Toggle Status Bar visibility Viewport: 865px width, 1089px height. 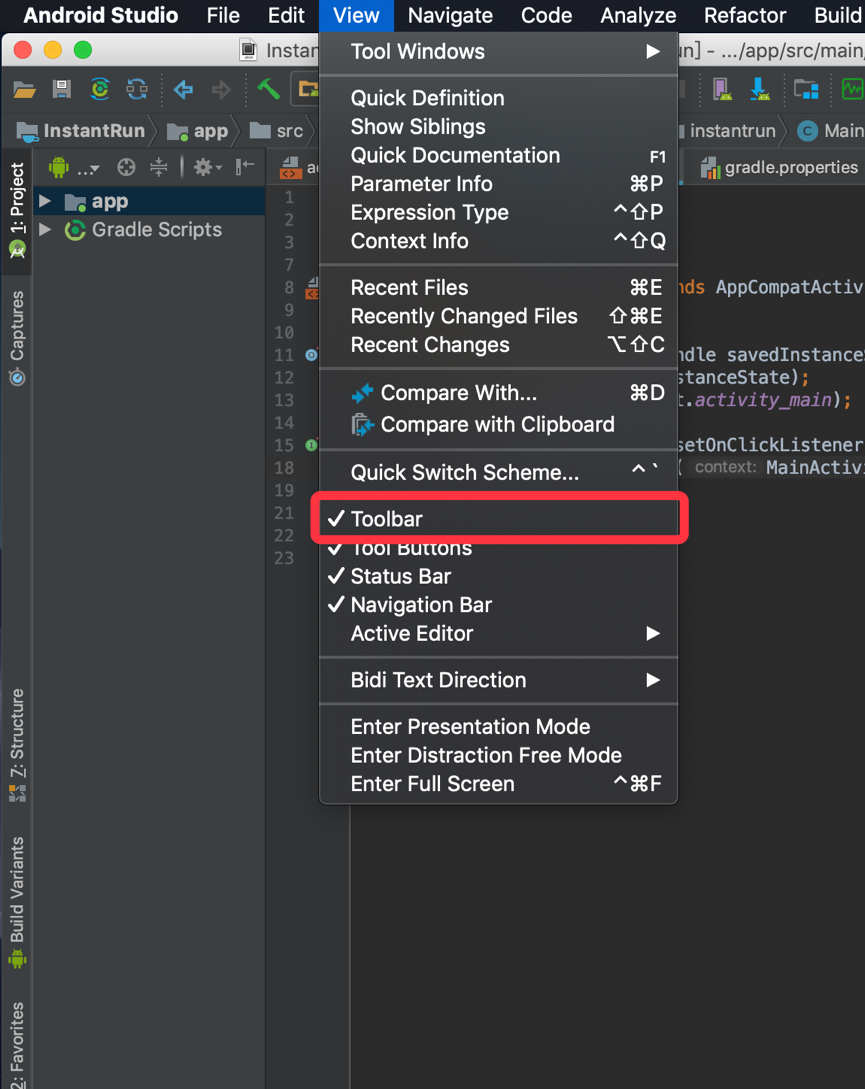(498, 576)
